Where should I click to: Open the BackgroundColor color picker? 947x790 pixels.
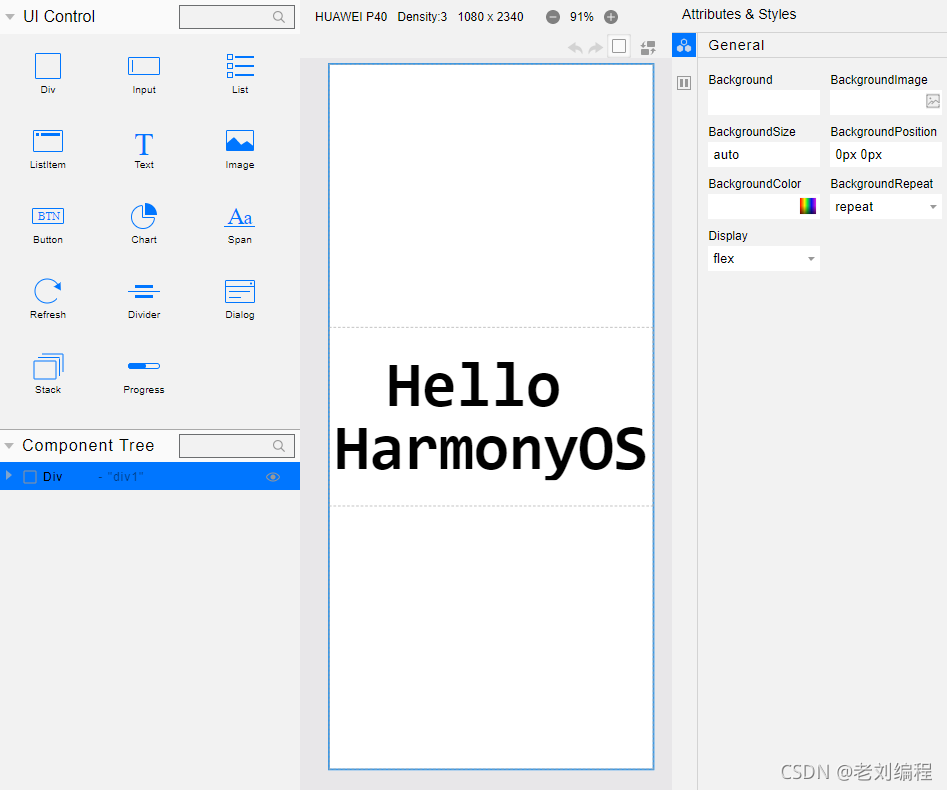pos(807,206)
